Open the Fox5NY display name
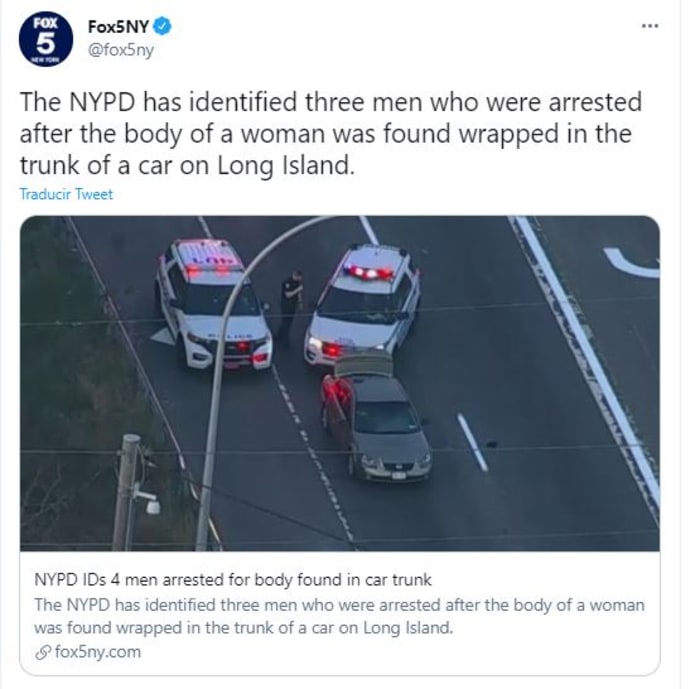Viewport: 700px width, 689px height. coord(118,27)
